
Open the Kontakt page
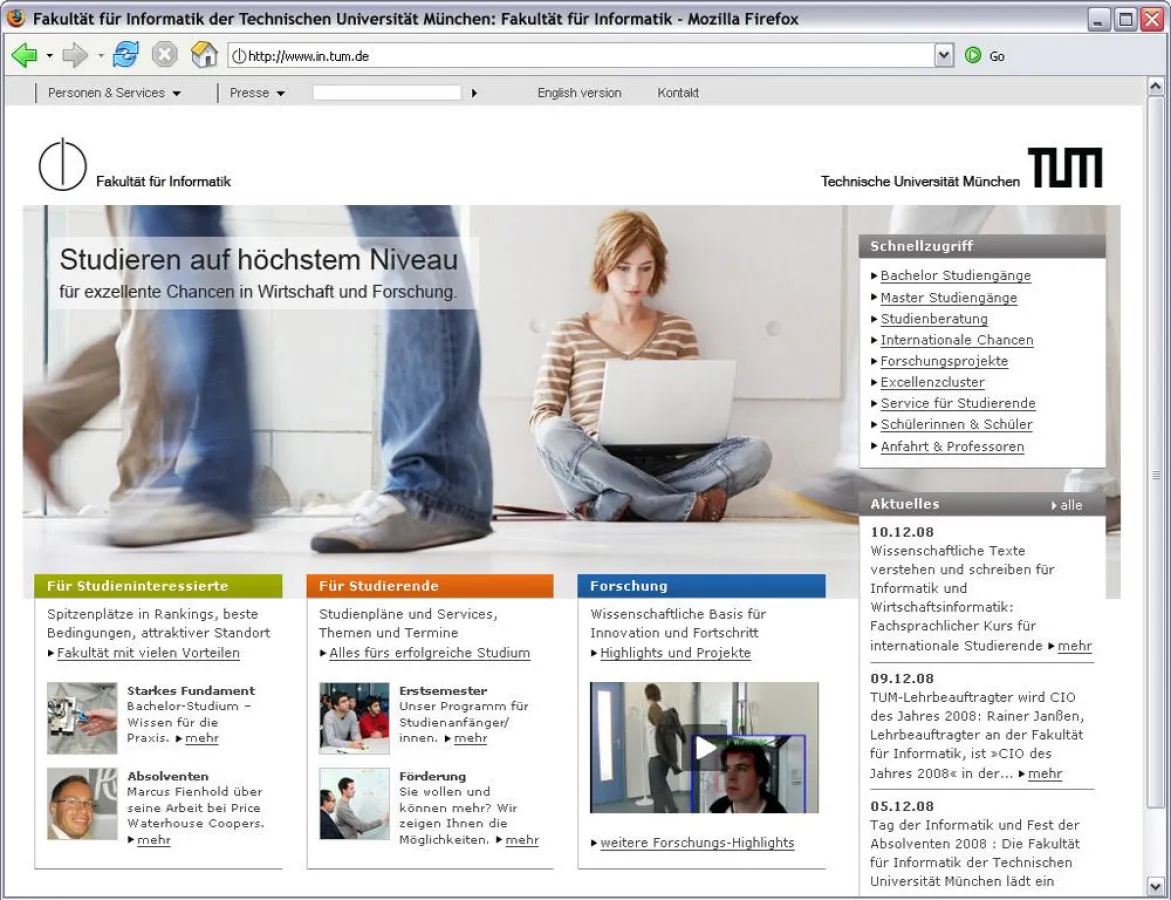click(x=678, y=93)
